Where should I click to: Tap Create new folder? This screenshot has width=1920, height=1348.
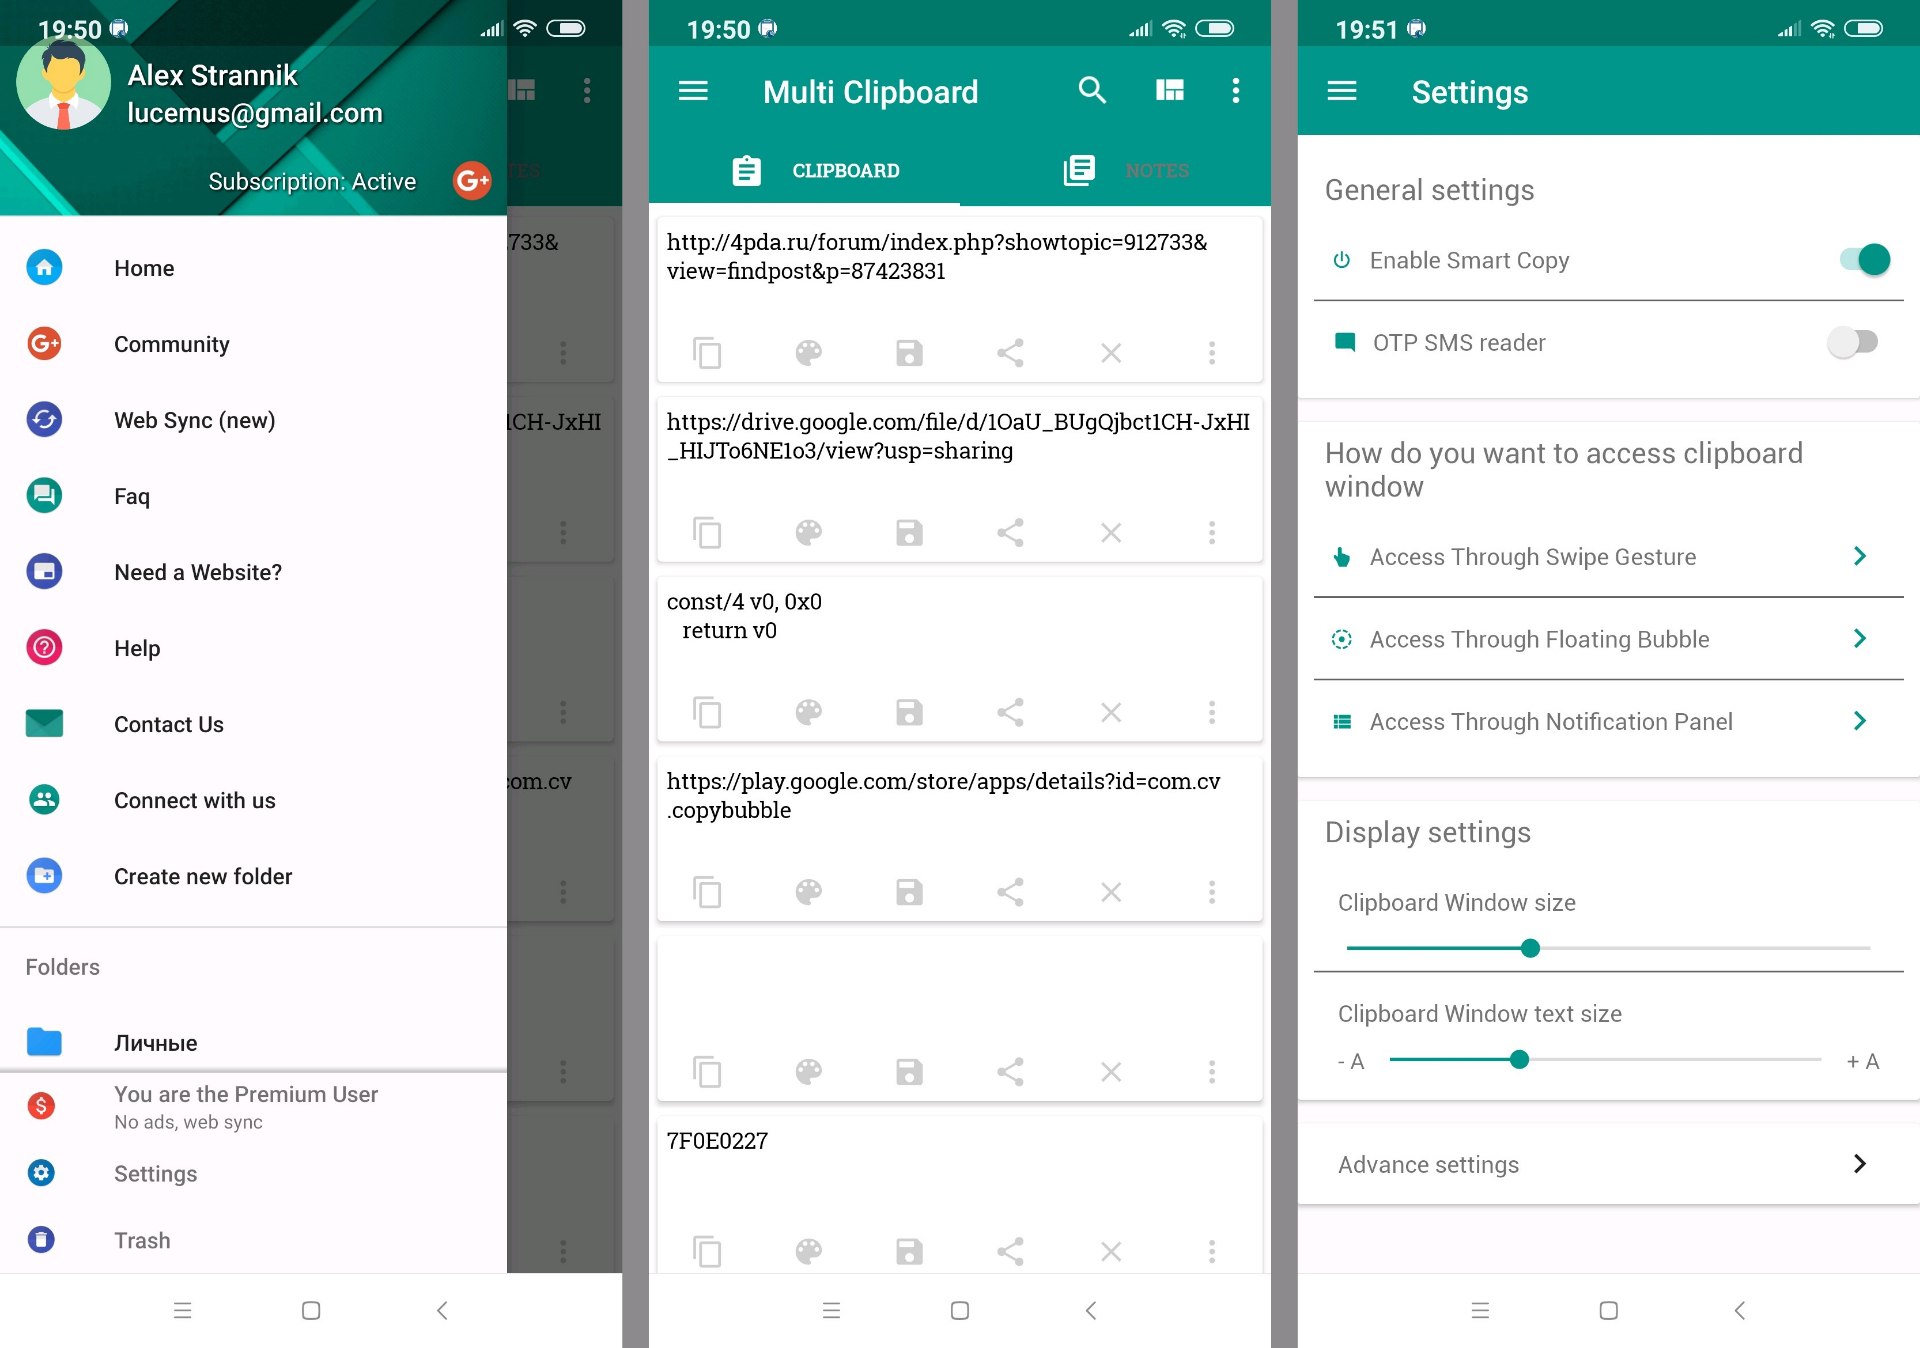253,876
